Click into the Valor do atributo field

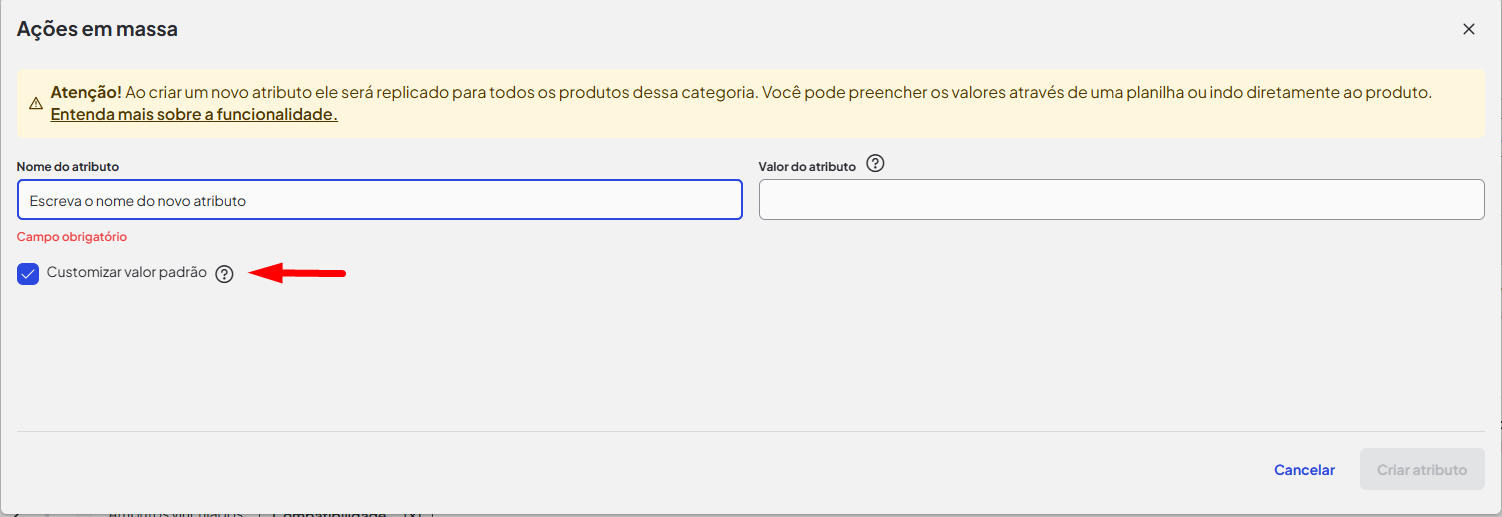tap(1121, 200)
